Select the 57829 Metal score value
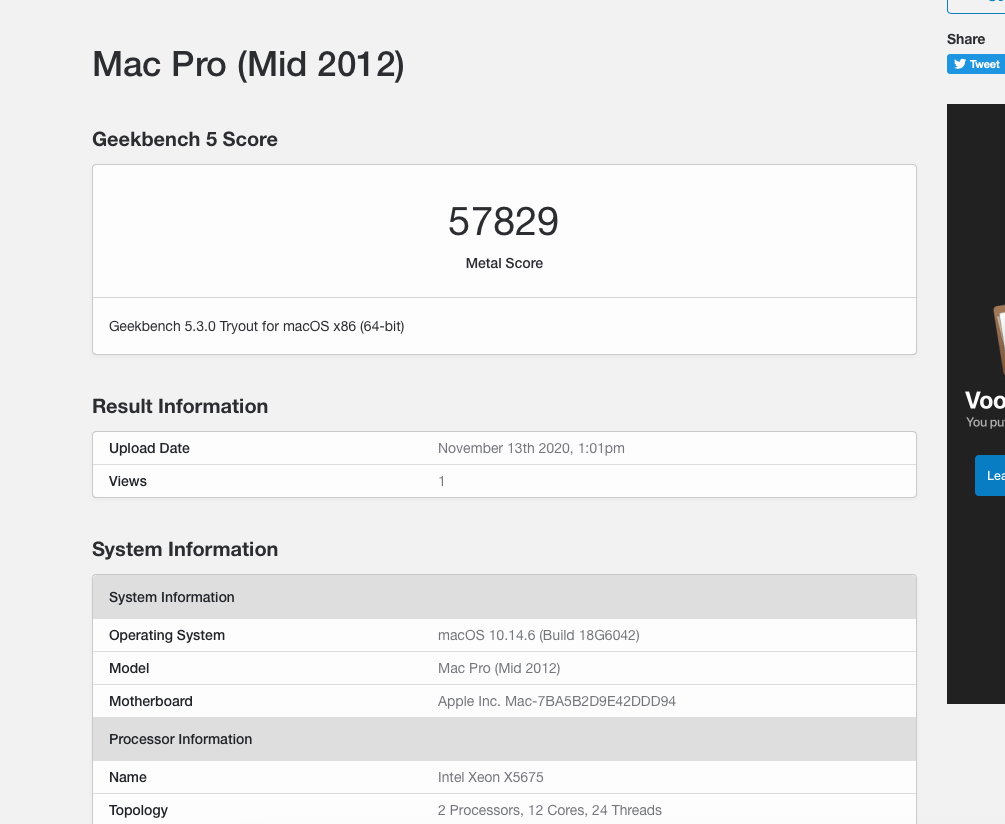 [x=504, y=222]
